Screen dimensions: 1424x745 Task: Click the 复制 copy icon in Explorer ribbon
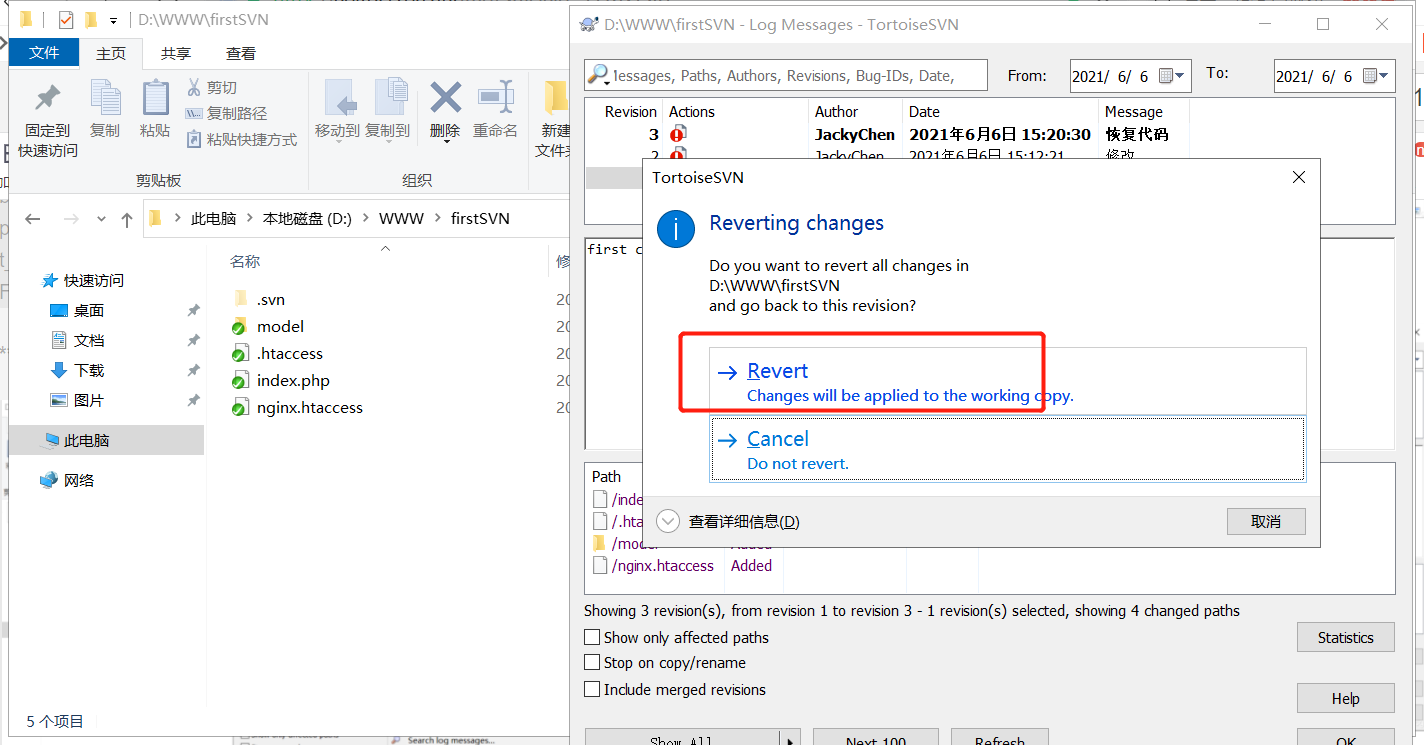(x=104, y=98)
